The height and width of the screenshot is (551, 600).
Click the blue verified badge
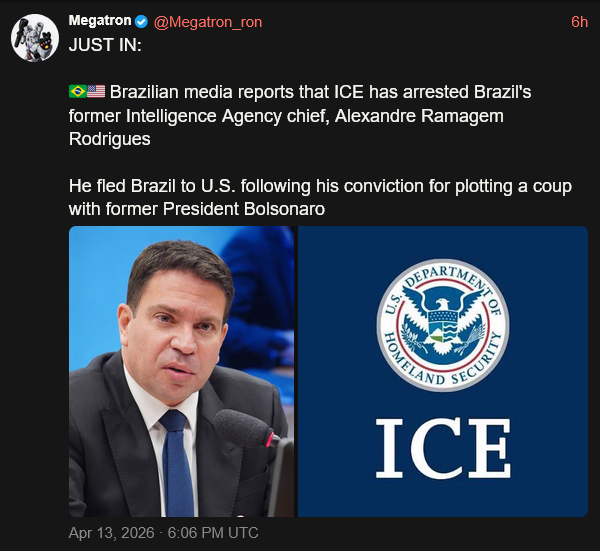point(142,22)
